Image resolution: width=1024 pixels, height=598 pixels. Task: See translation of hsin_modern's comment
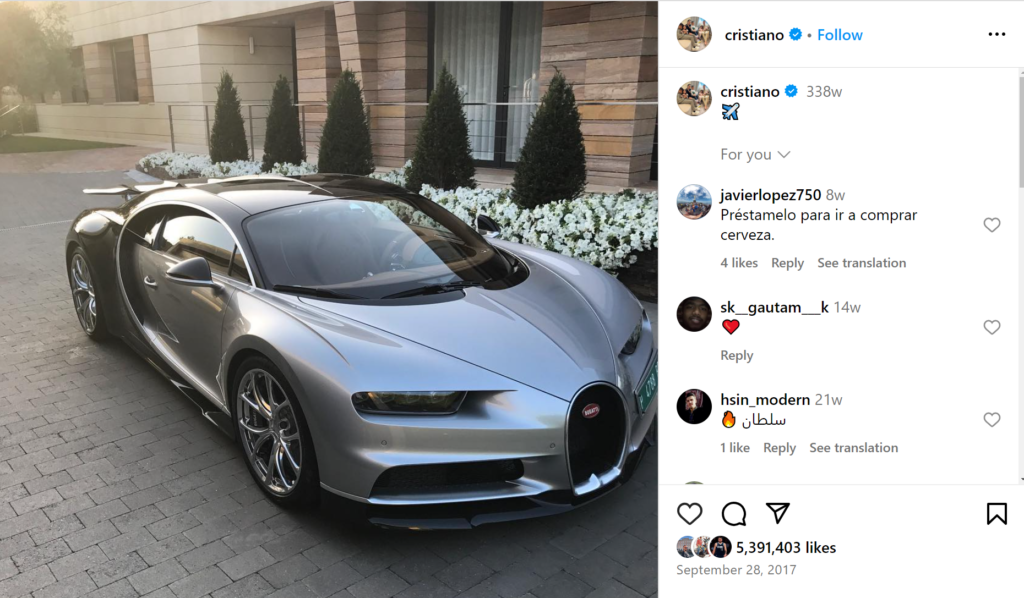click(854, 447)
